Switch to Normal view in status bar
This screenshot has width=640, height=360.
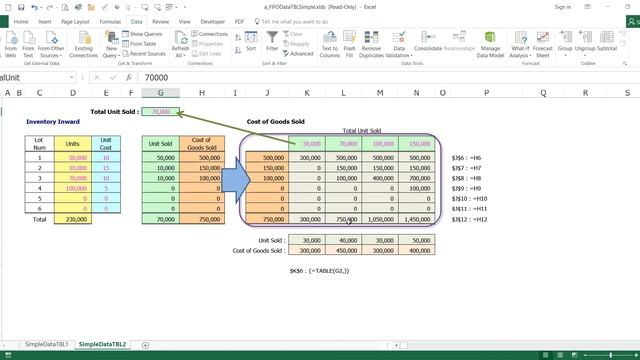pos(546,355)
